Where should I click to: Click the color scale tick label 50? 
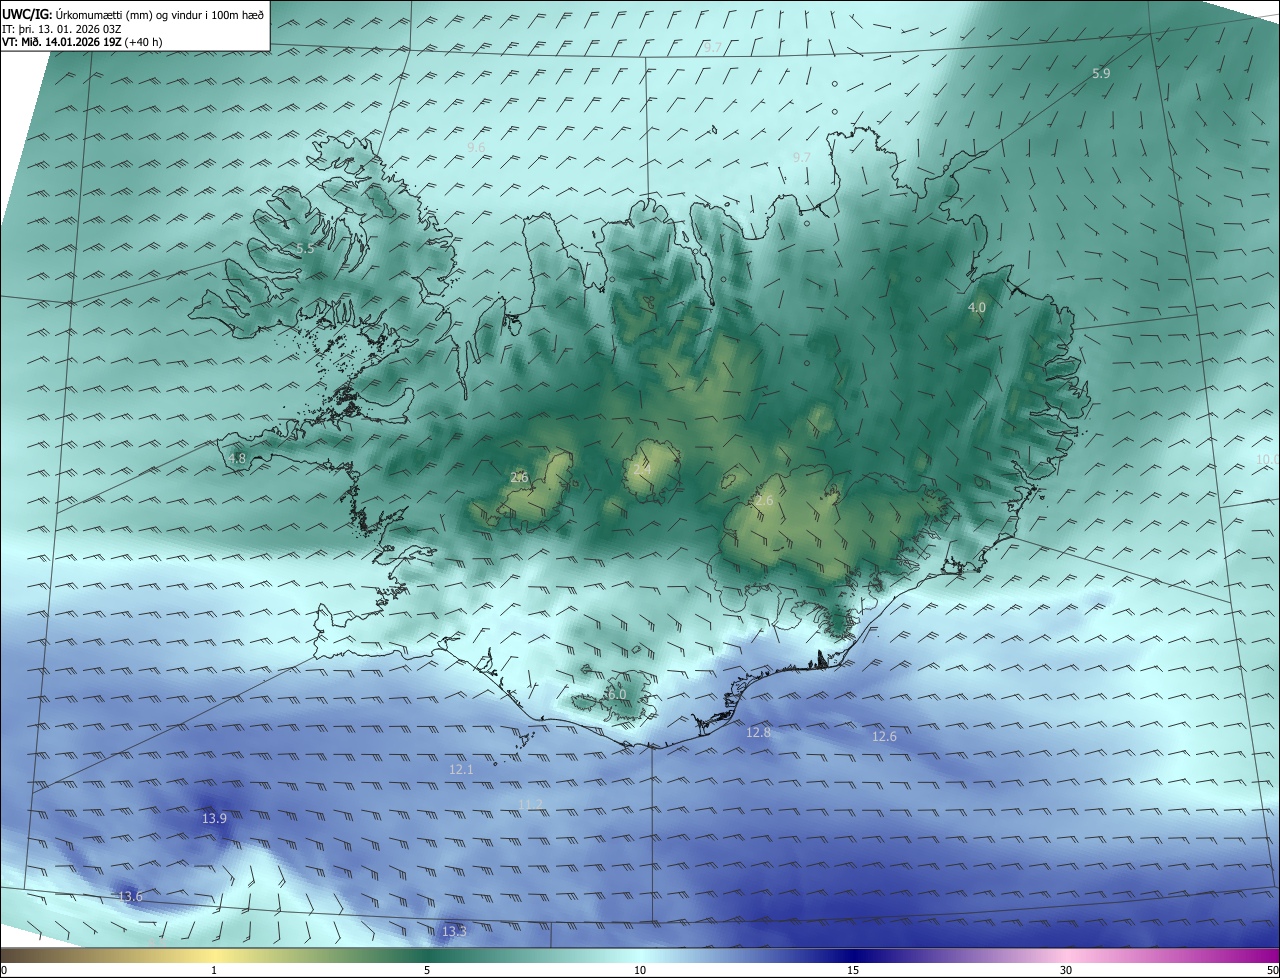coord(1271,970)
